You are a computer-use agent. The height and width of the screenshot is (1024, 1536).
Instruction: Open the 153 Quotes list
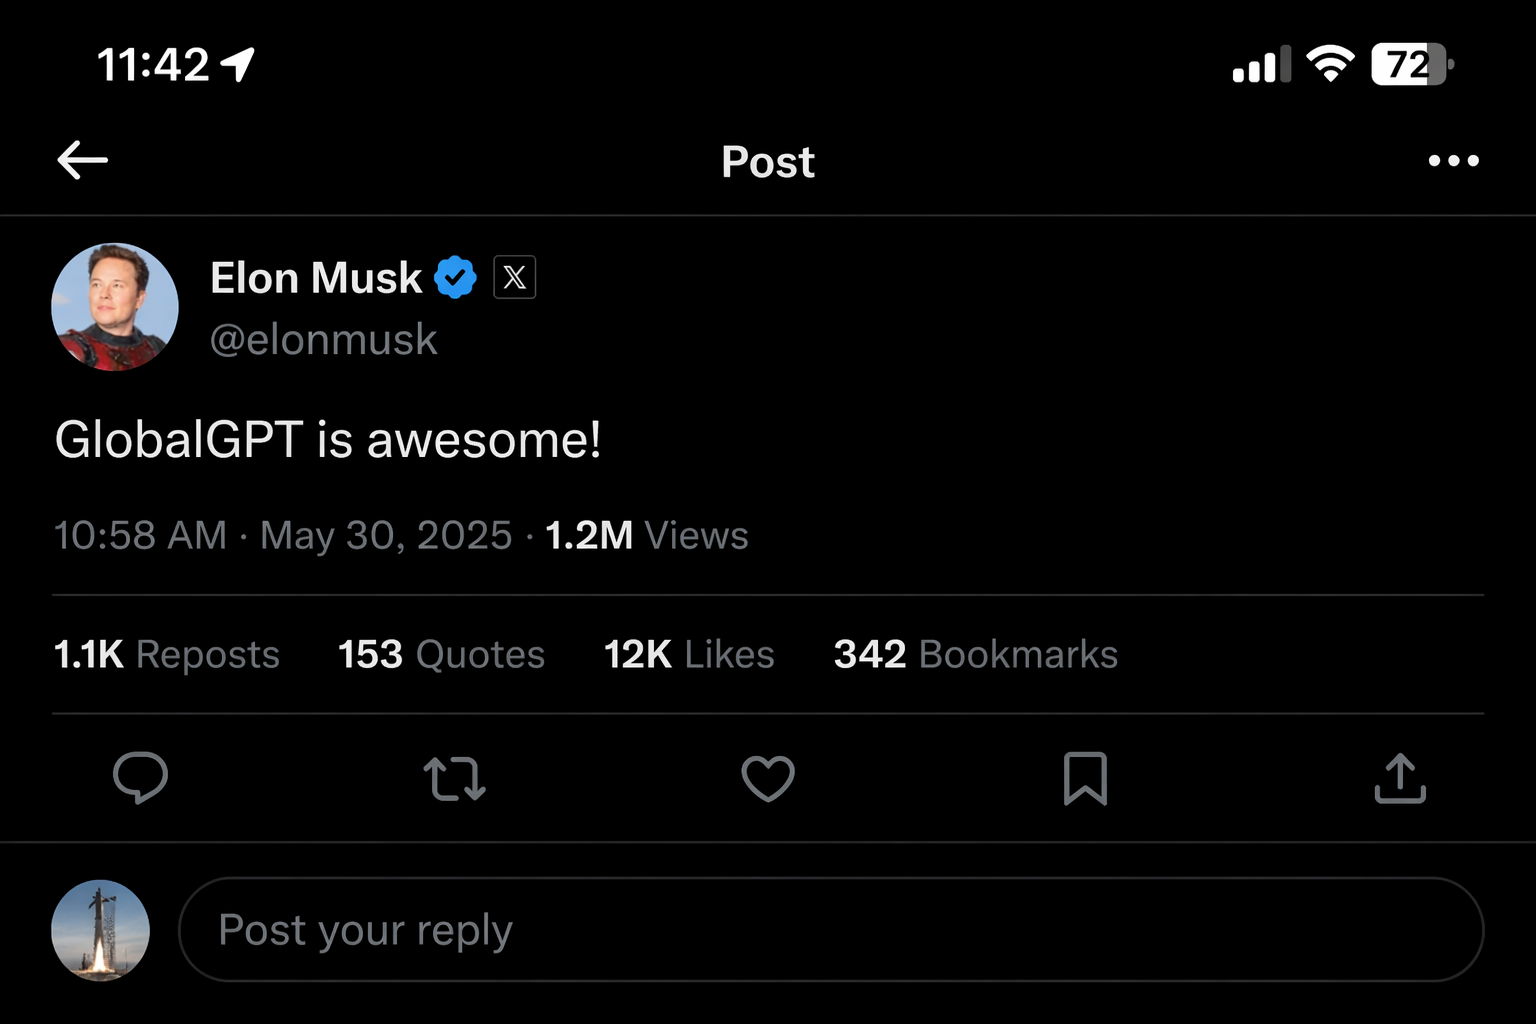coord(440,654)
